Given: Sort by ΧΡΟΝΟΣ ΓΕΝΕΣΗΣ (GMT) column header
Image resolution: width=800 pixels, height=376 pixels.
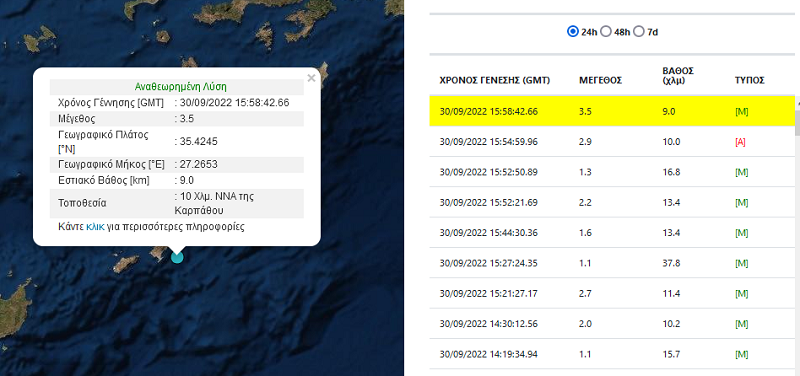Looking at the screenshot, I should click(494, 80).
